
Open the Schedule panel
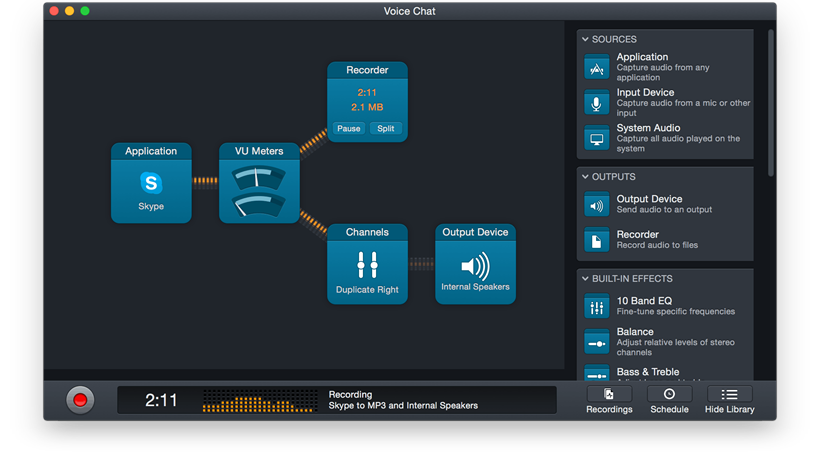(x=669, y=401)
